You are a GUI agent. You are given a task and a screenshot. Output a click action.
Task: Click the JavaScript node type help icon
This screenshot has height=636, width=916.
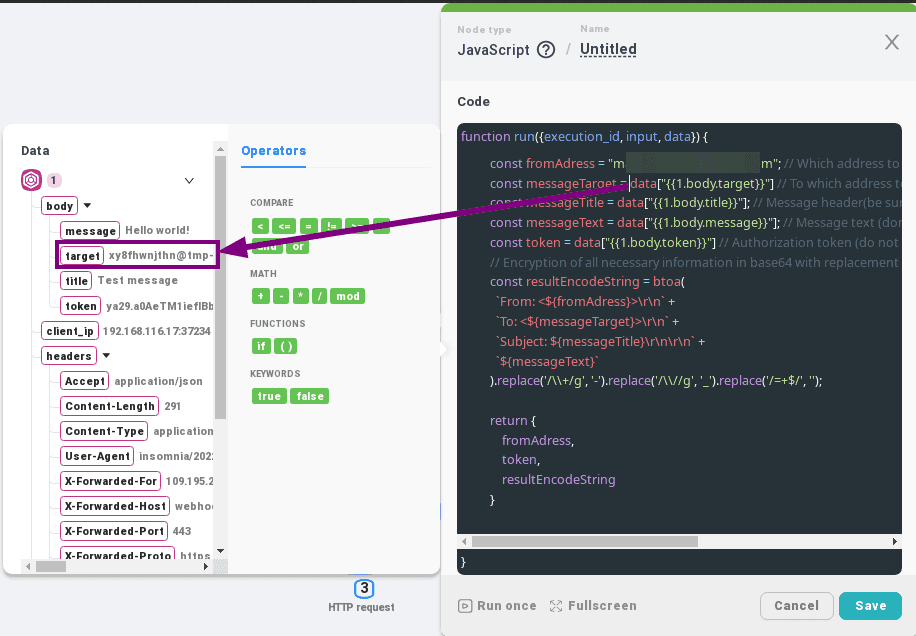(x=546, y=50)
